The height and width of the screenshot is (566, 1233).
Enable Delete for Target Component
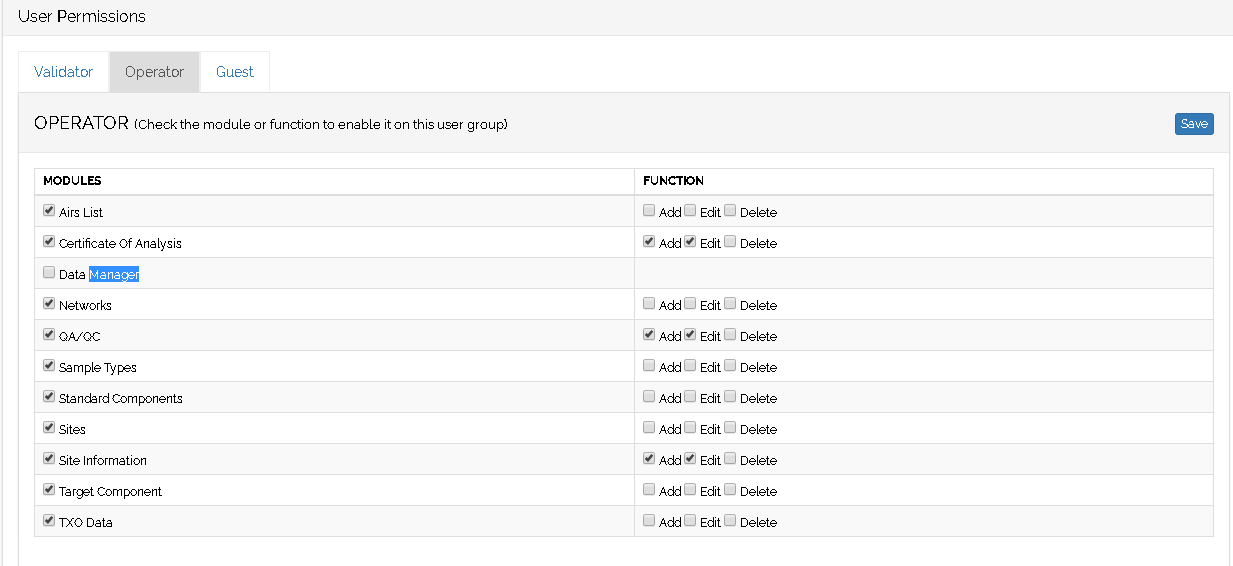730,490
